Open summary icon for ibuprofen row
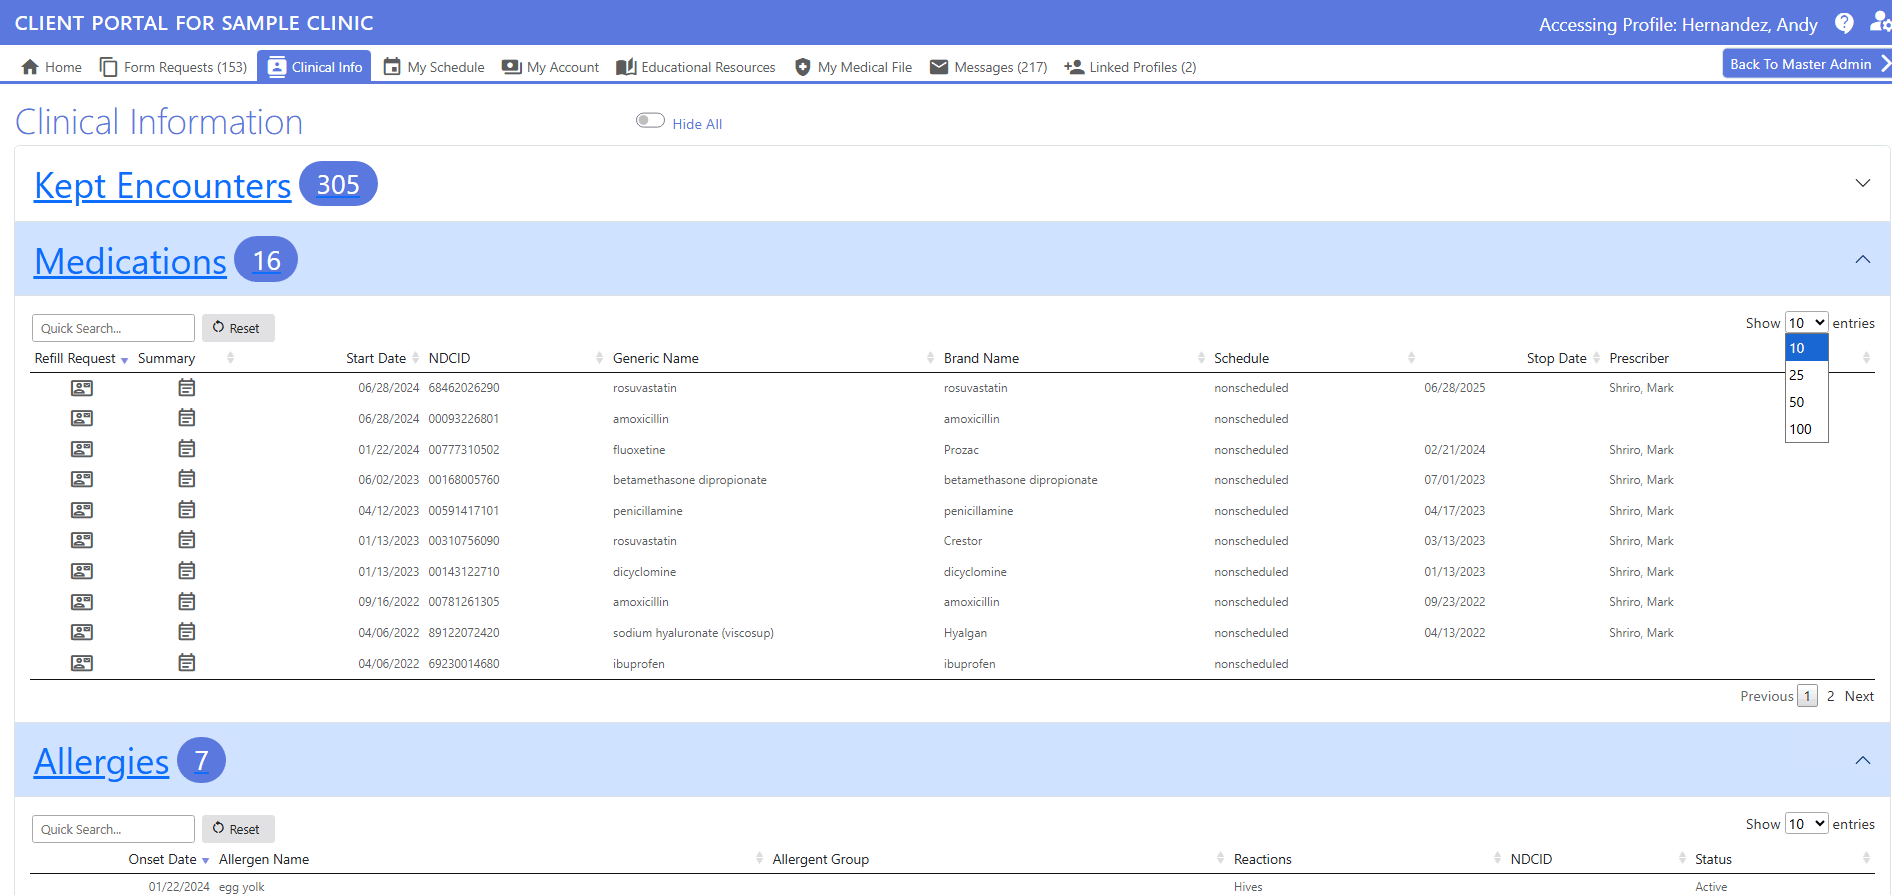Viewport: 1892px width, 895px height. (x=187, y=662)
